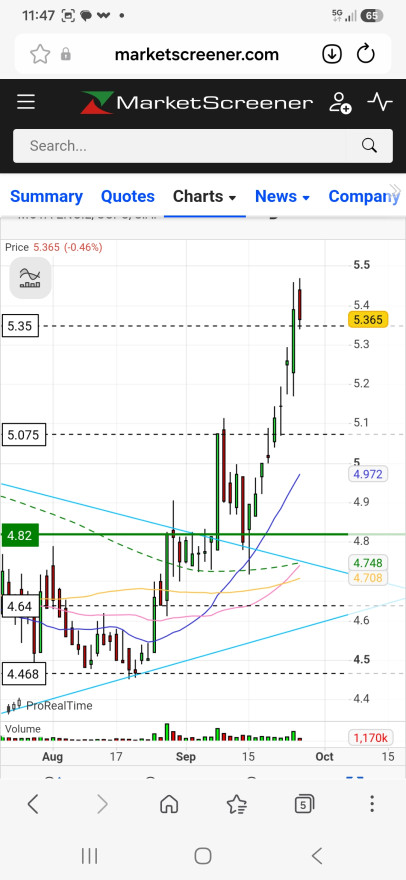Tap Android recent apps button
This screenshot has height=880, width=406.
pos(89,856)
